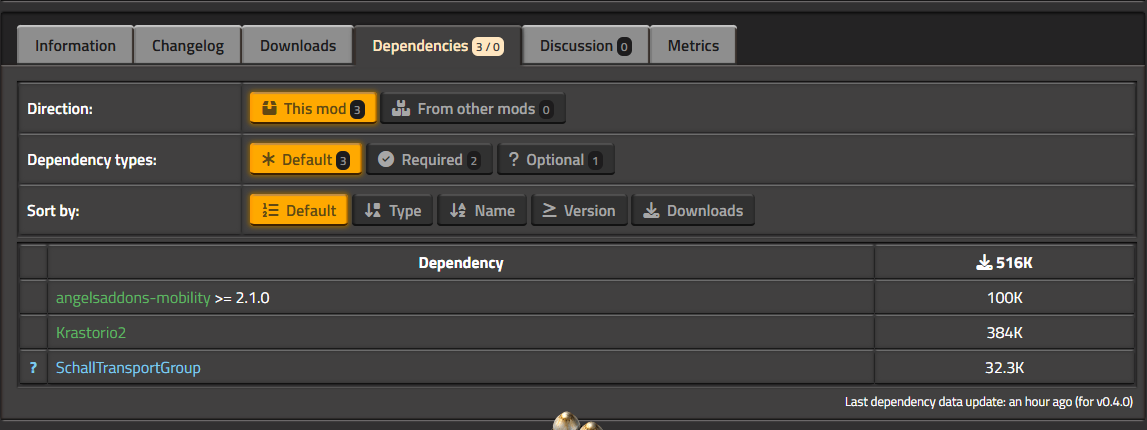1147x430 pixels.
Task: Open the SchallTransportGroup mod link
Action: [x=128, y=368]
